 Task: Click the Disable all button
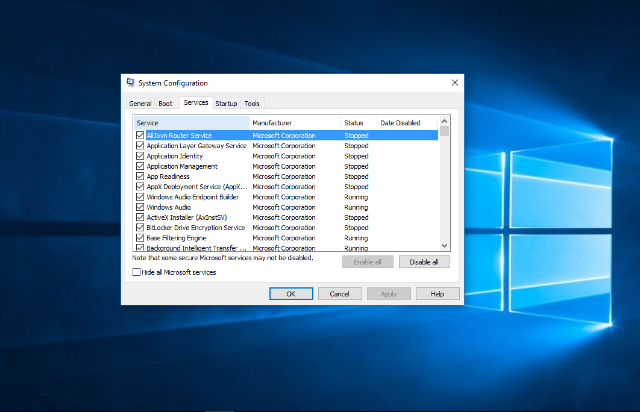[x=424, y=262]
